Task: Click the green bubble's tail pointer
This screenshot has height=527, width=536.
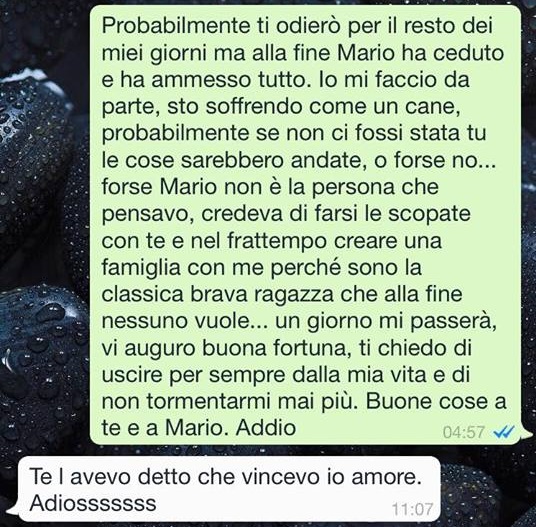Action: pos(526,436)
